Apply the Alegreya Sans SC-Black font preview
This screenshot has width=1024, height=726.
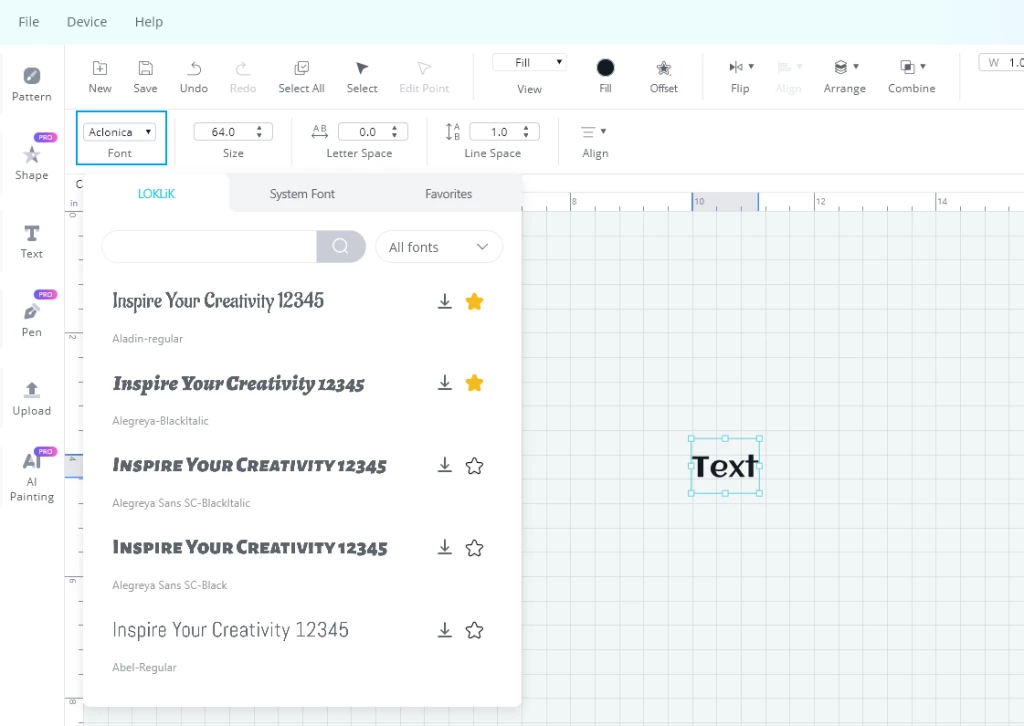250,547
